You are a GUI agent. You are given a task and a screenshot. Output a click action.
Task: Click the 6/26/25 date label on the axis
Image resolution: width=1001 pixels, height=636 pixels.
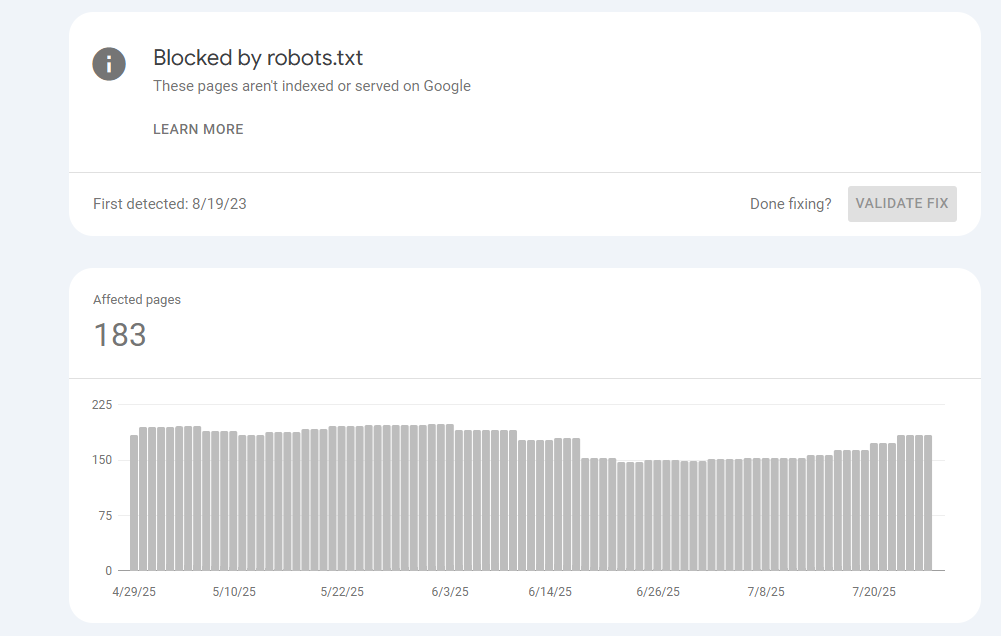pos(658,592)
